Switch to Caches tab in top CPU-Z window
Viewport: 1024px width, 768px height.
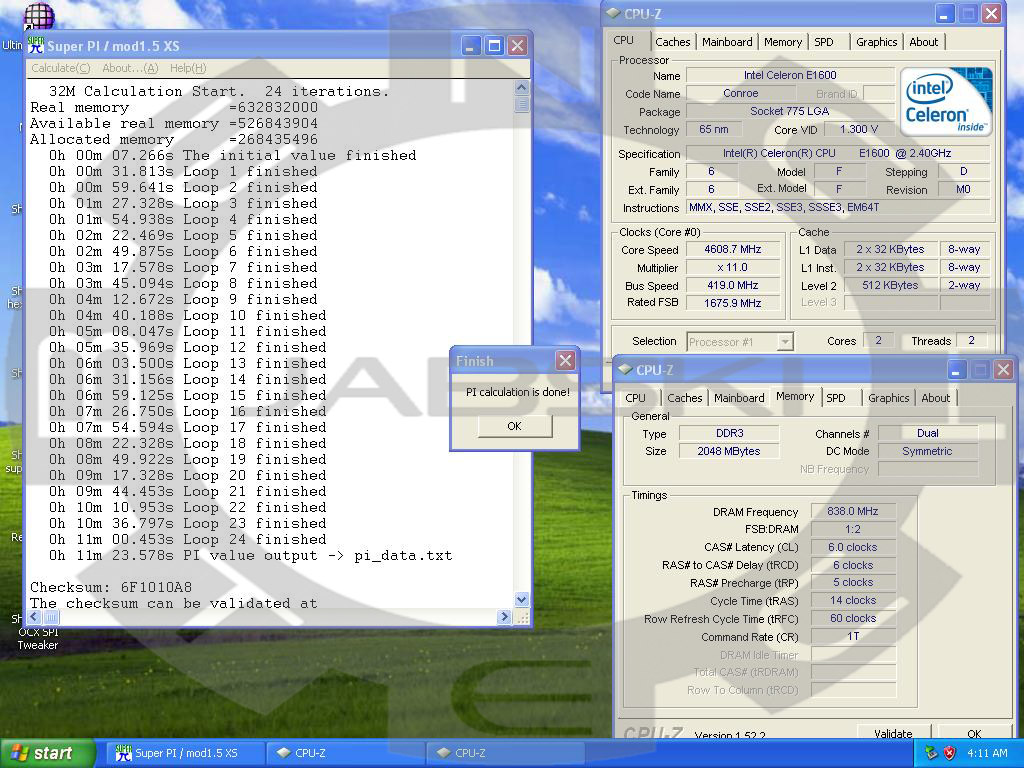[x=673, y=42]
